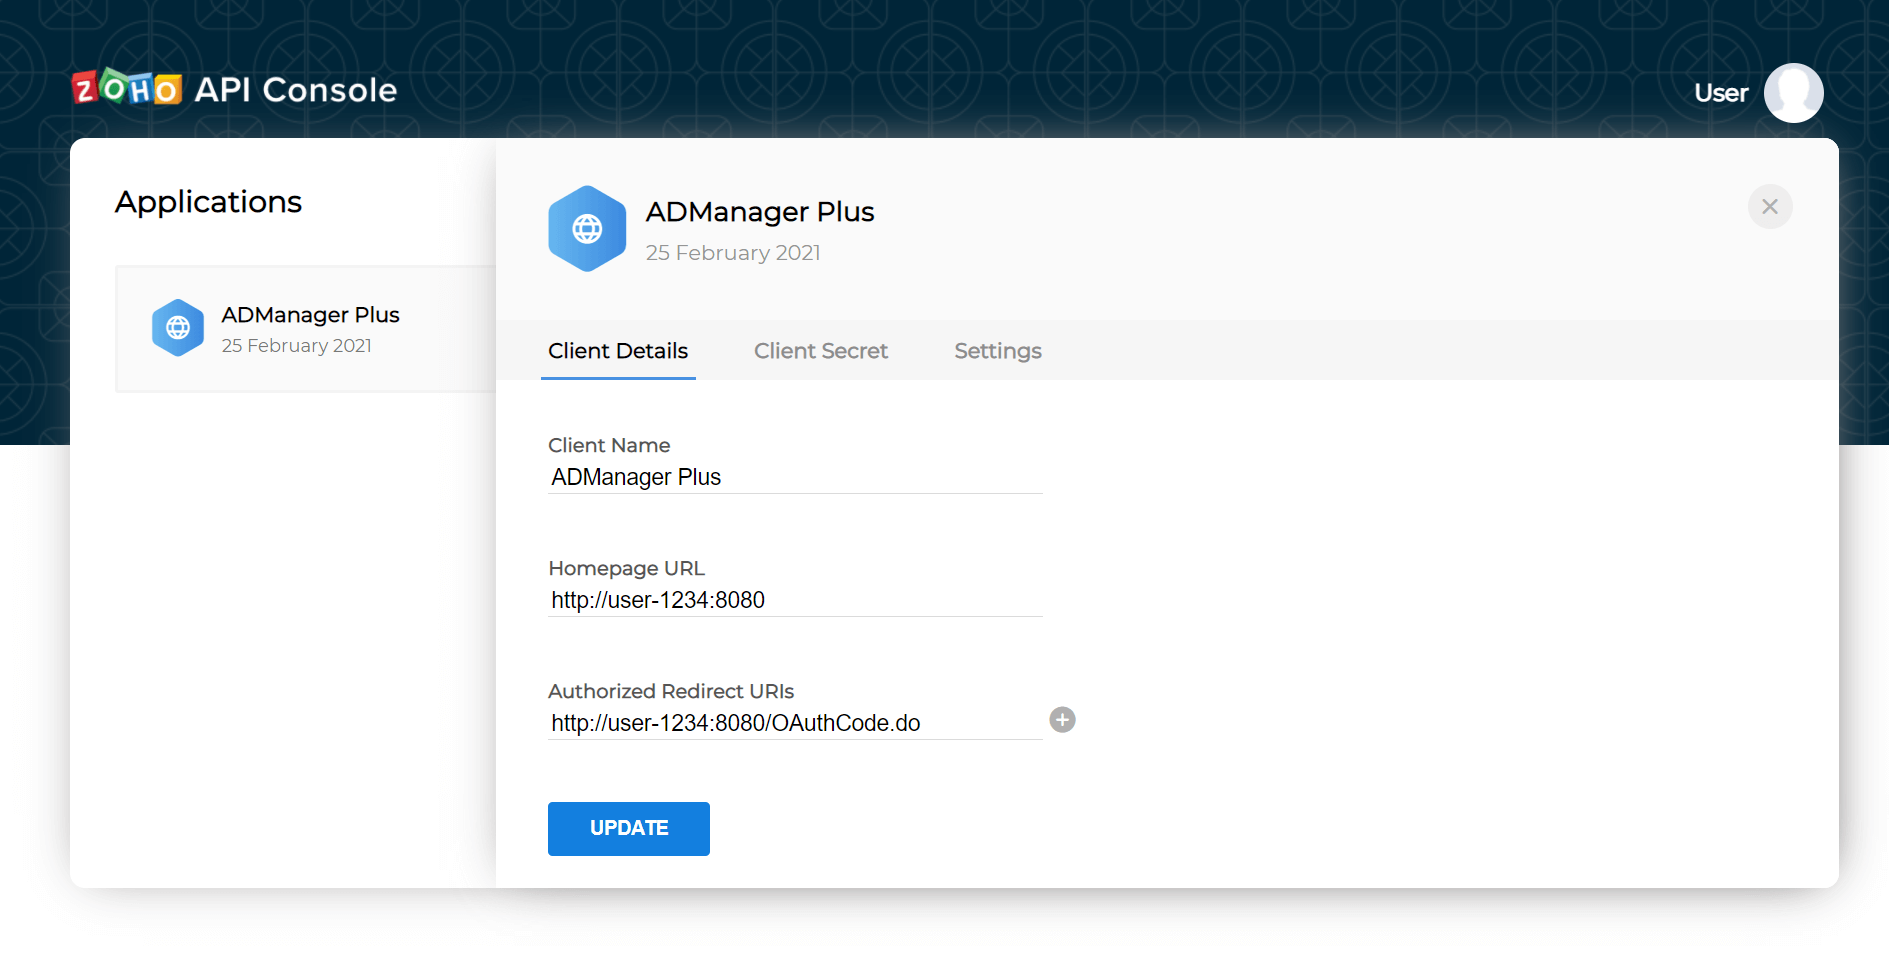Click the User label in the top bar
Image resolution: width=1889 pixels, height=969 pixels.
[1720, 92]
